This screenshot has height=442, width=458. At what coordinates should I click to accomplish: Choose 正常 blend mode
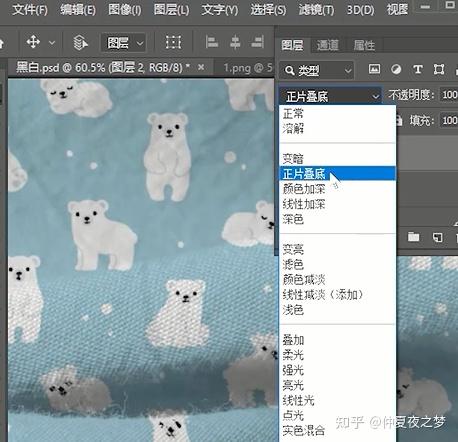(x=337, y=114)
